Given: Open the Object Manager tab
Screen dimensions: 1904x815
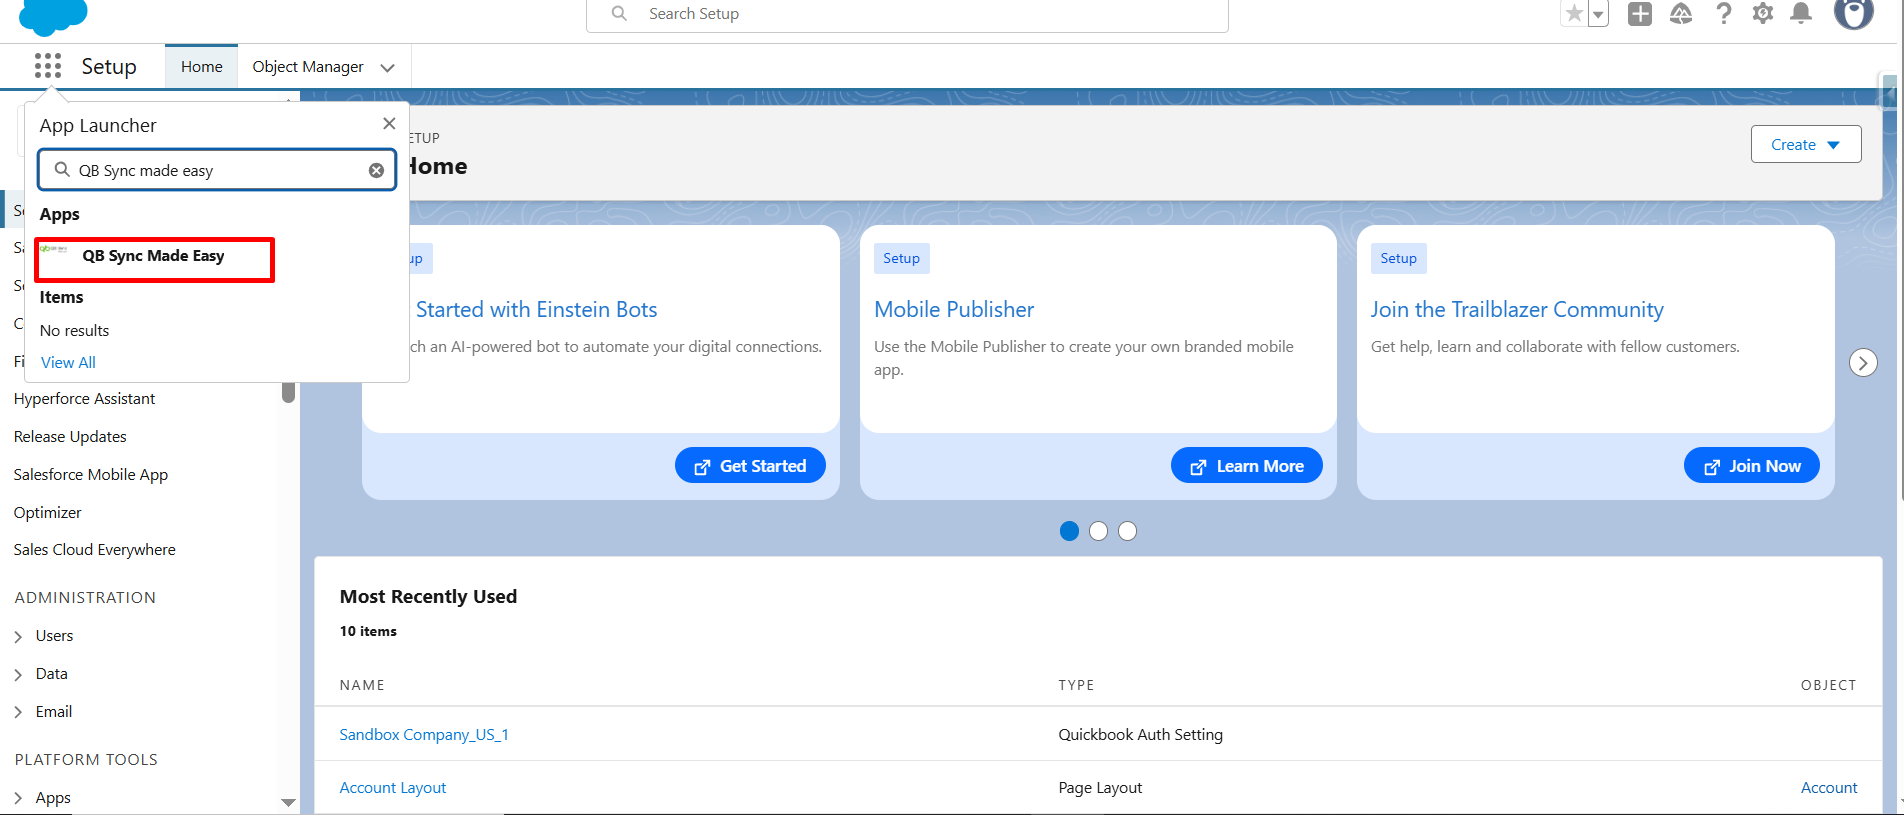Looking at the screenshot, I should [x=308, y=66].
